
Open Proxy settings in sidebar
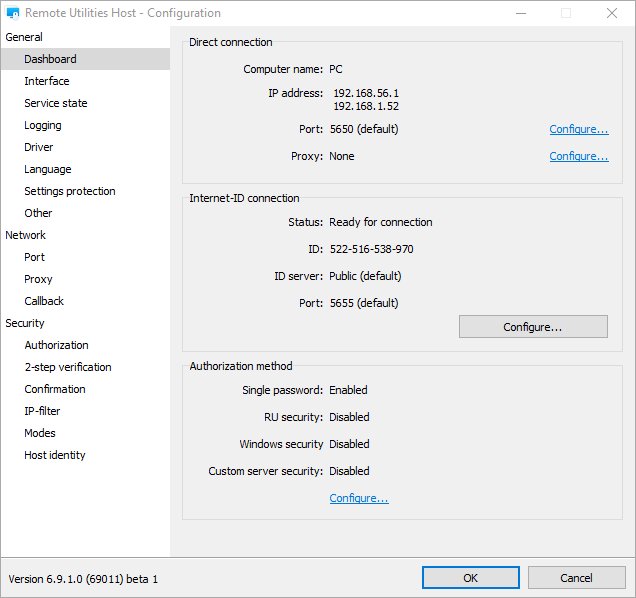38,279
